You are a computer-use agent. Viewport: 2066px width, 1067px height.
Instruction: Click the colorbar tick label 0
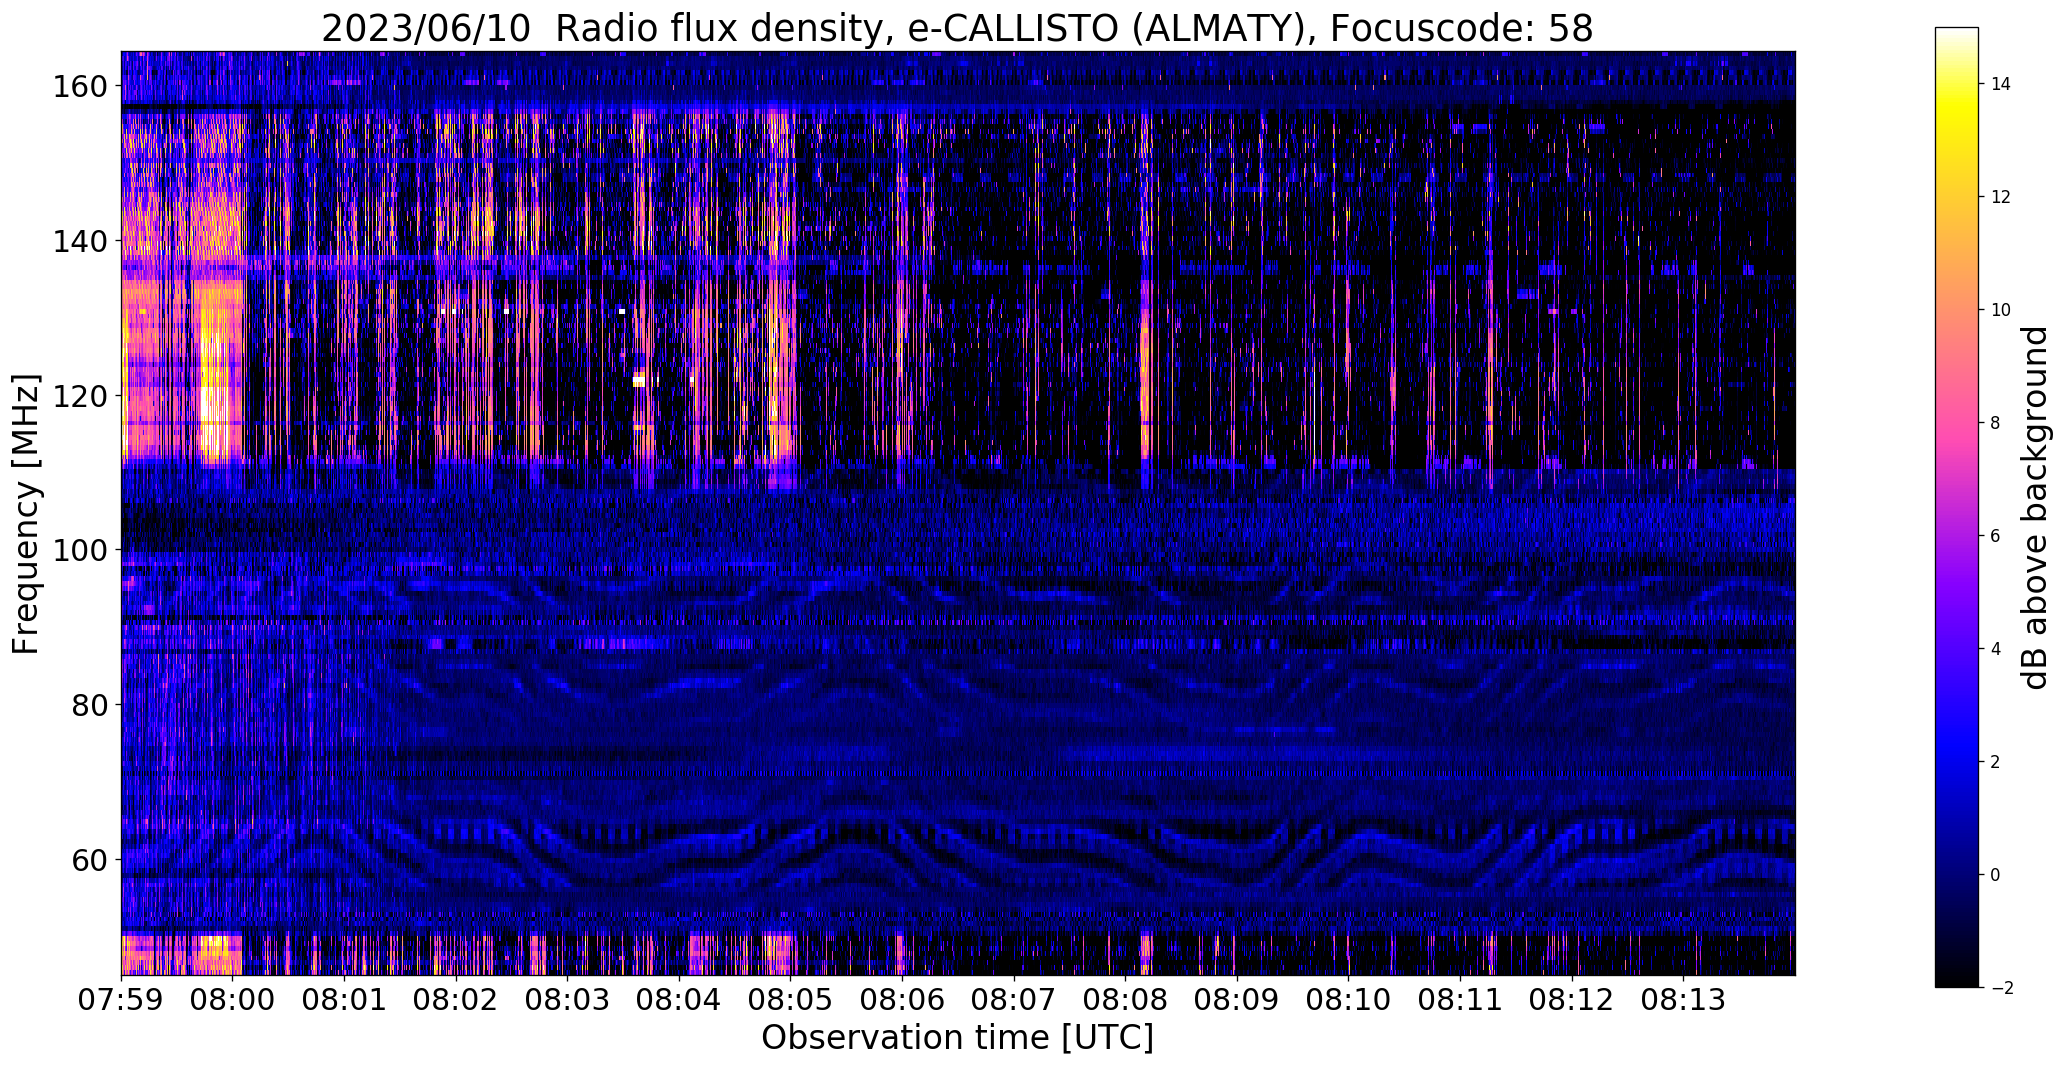tap(1995, 875)
